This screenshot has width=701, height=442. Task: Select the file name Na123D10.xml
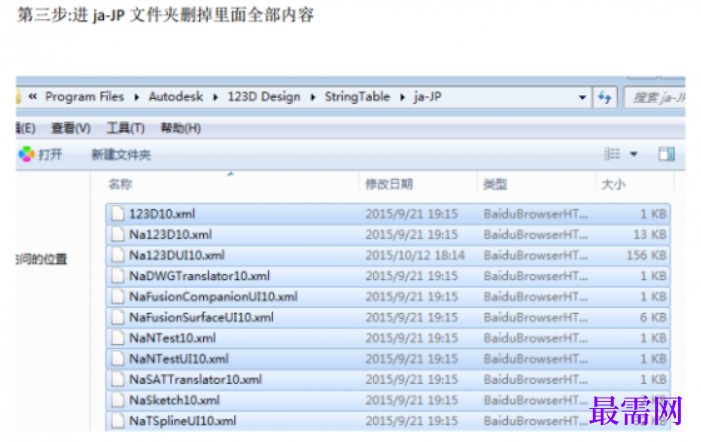(170, 235)
